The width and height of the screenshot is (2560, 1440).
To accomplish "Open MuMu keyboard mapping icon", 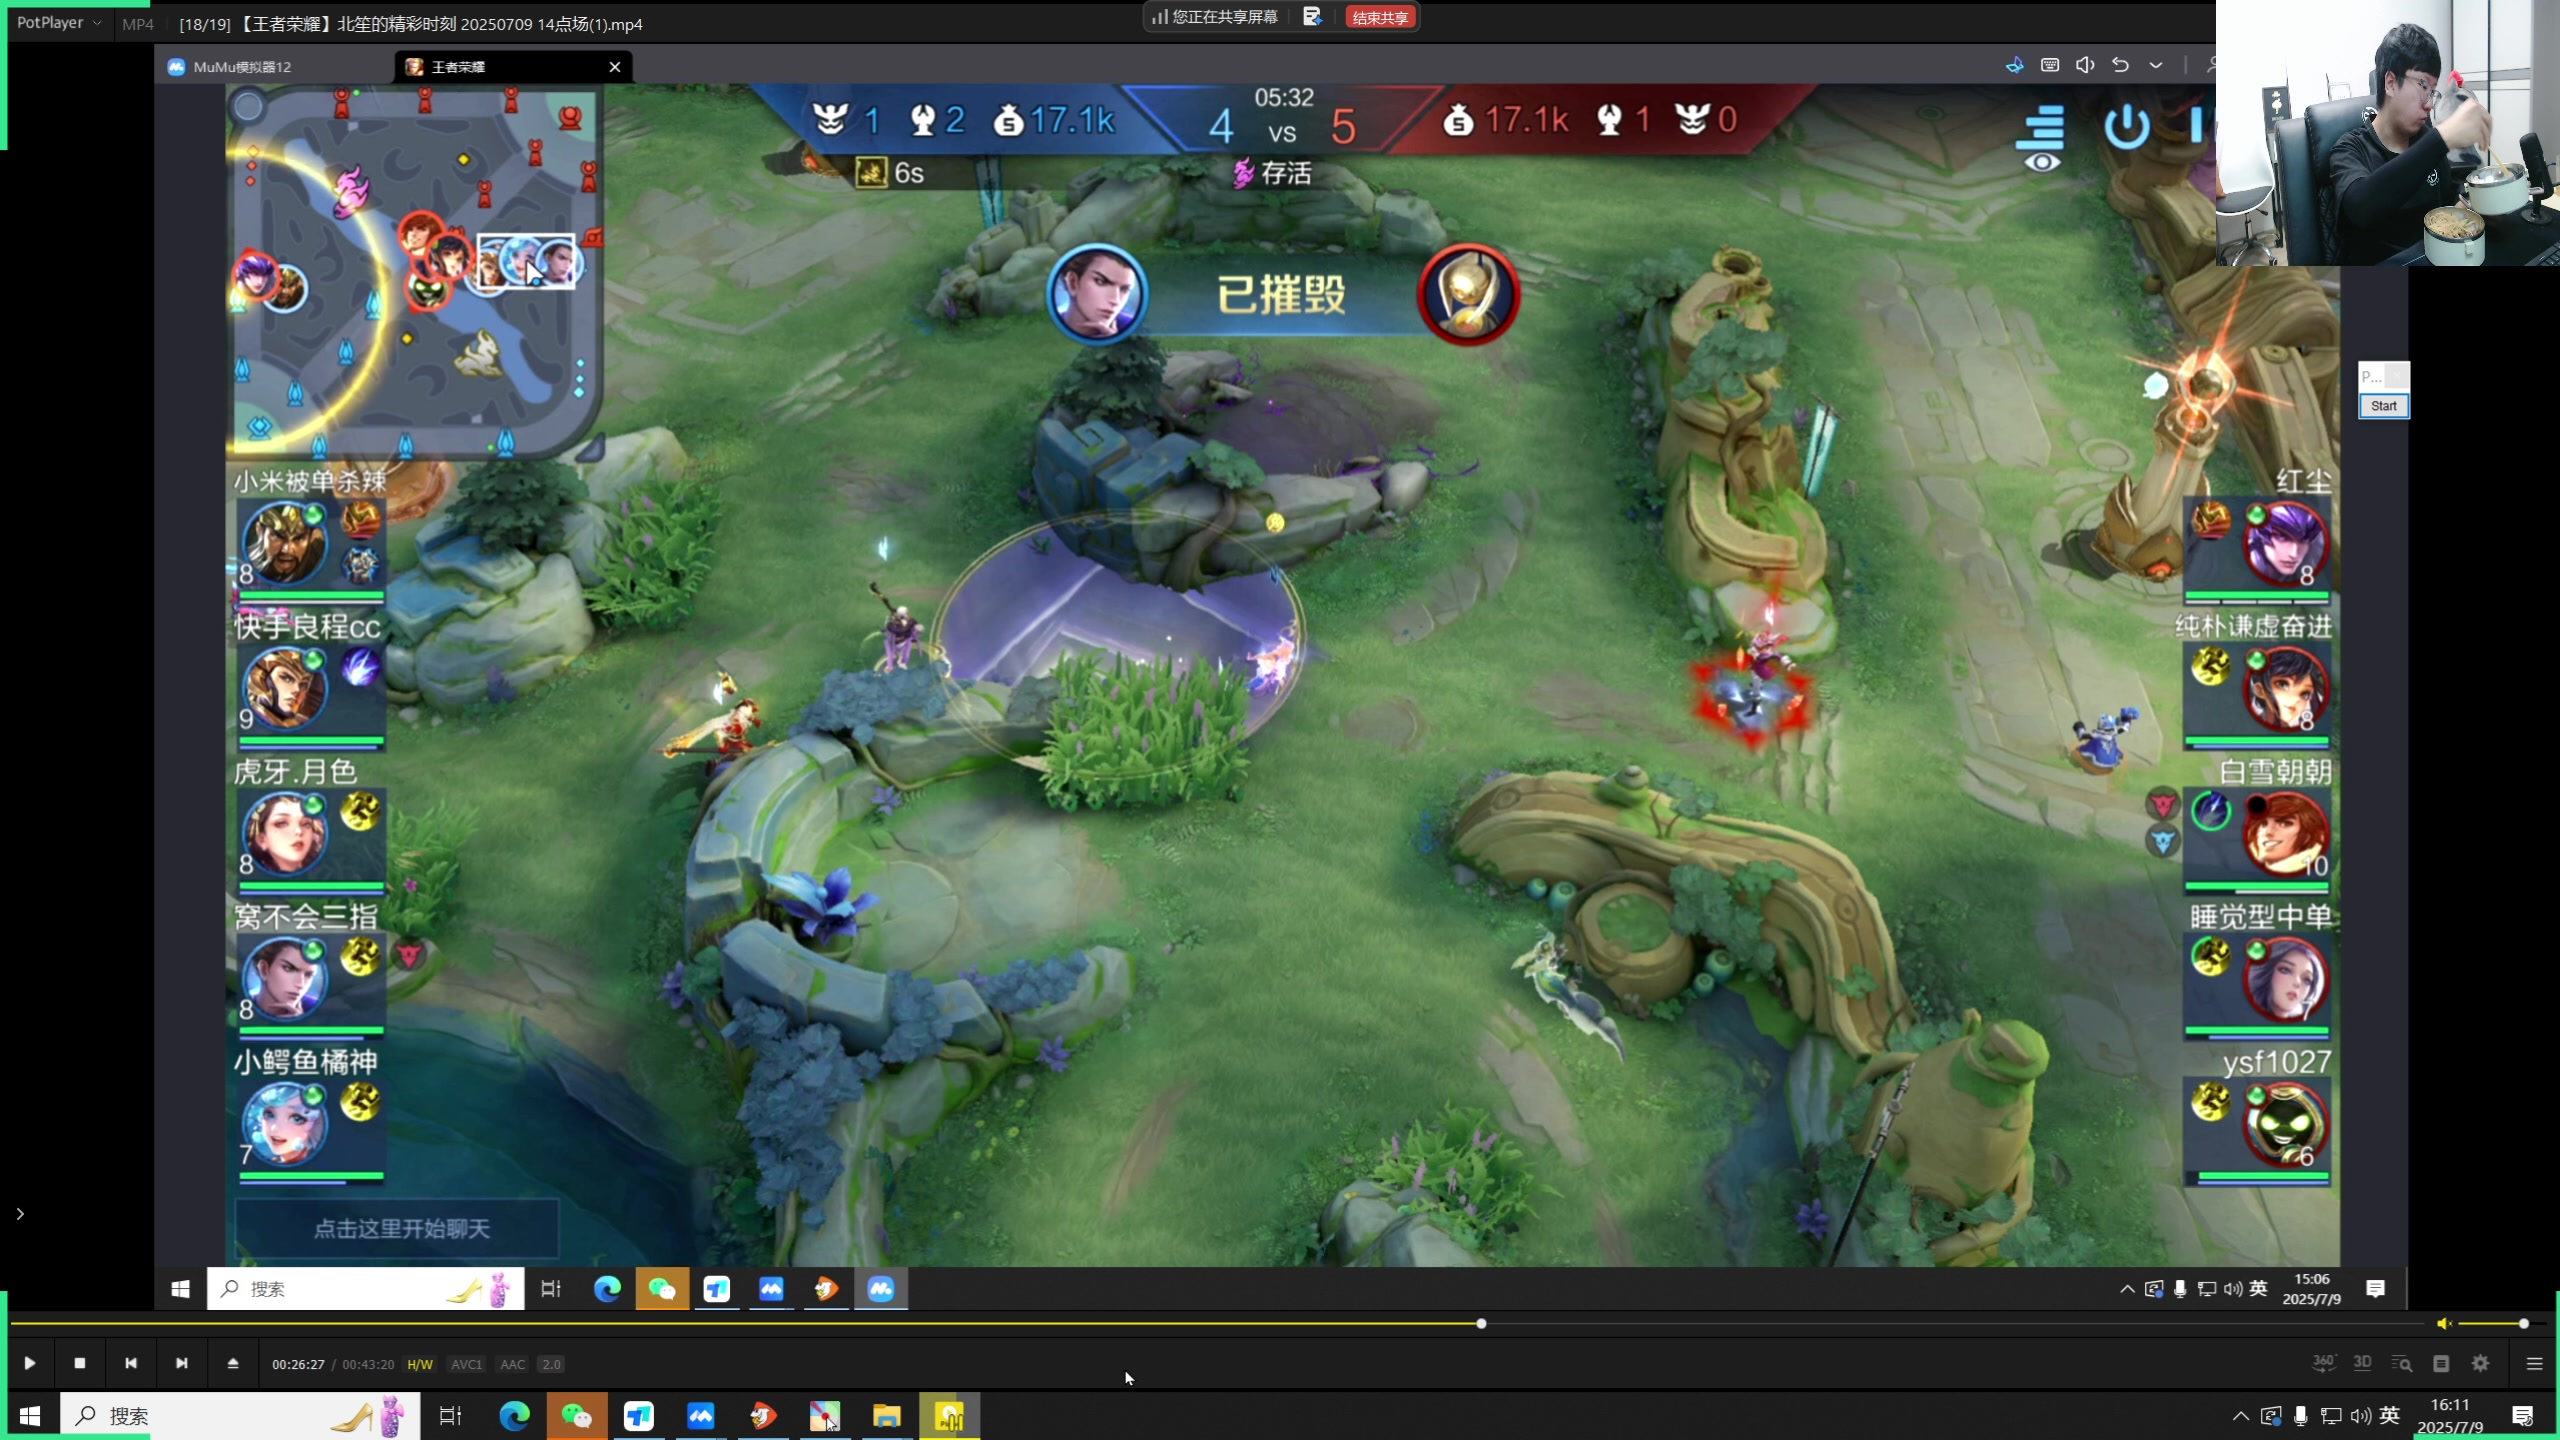I will [2050, 65].
